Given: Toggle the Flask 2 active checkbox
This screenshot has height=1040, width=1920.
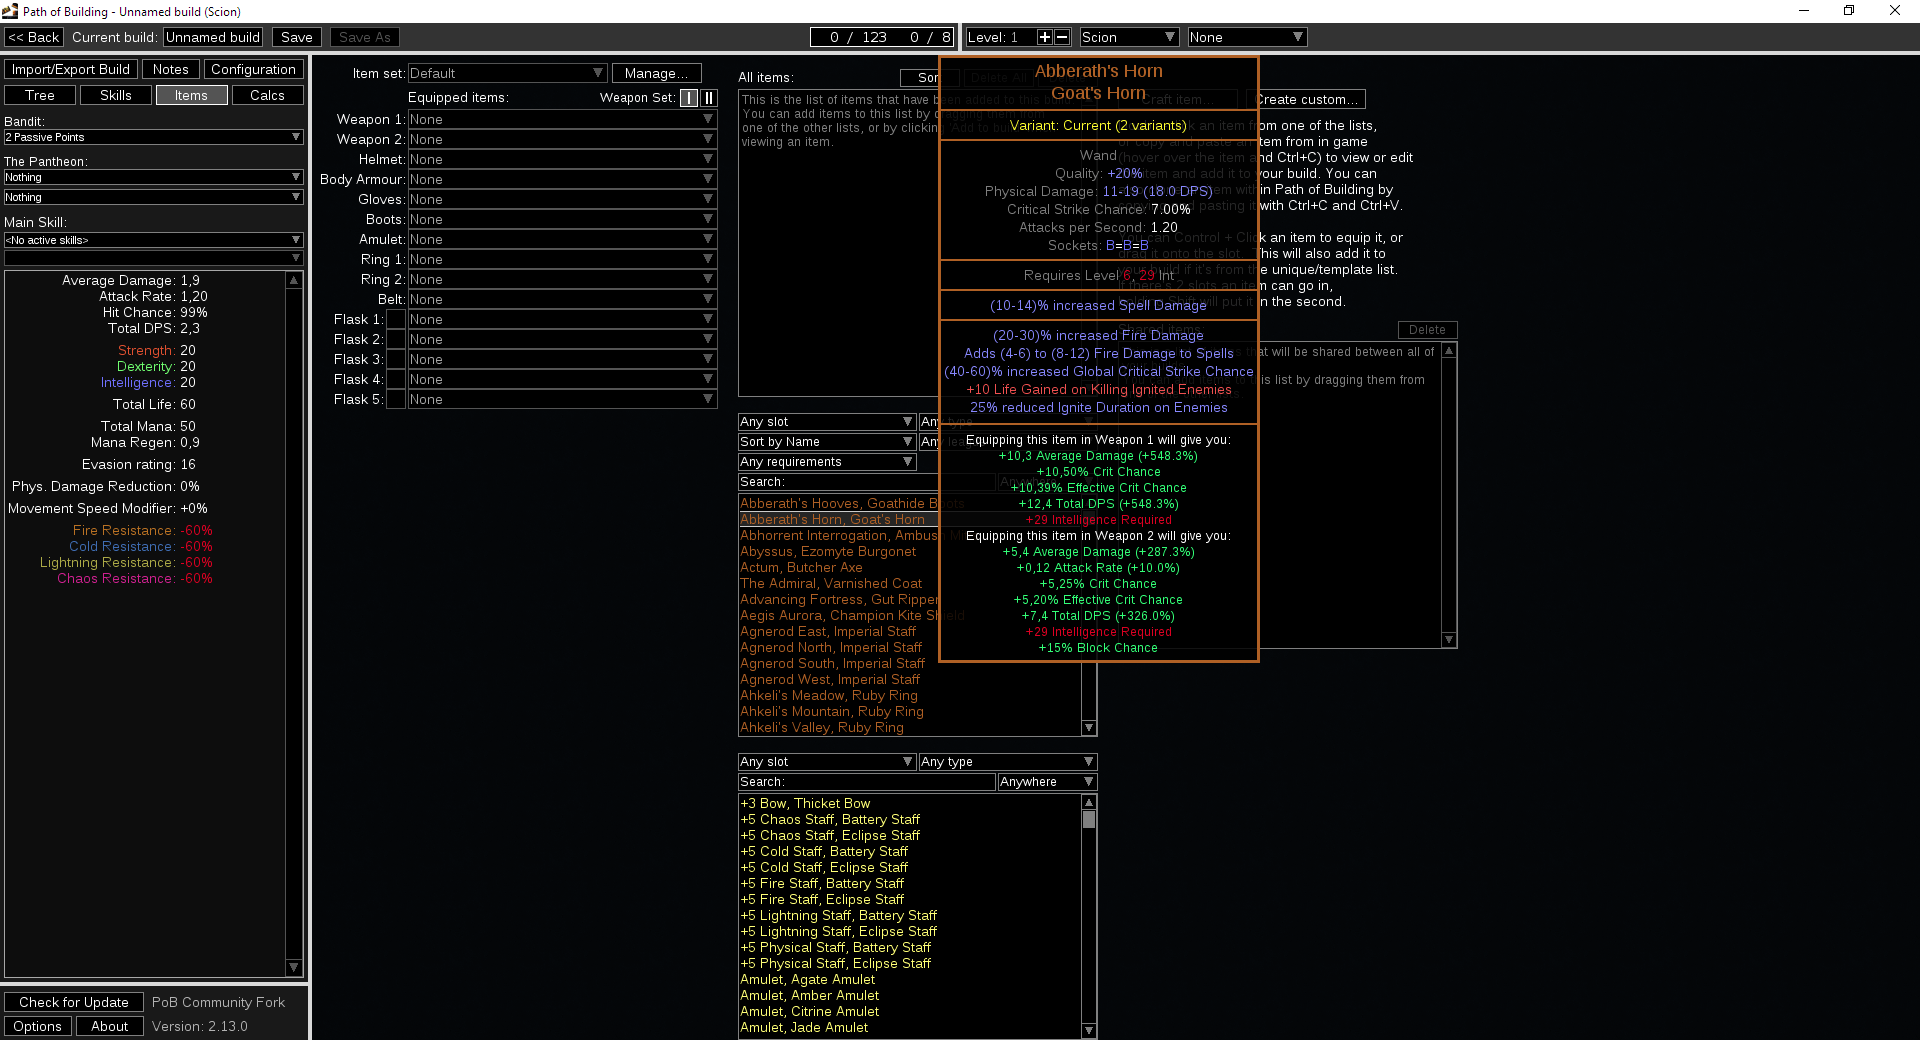Looking at the screenshot, I should pyautogui.click(x=396, y=339).
